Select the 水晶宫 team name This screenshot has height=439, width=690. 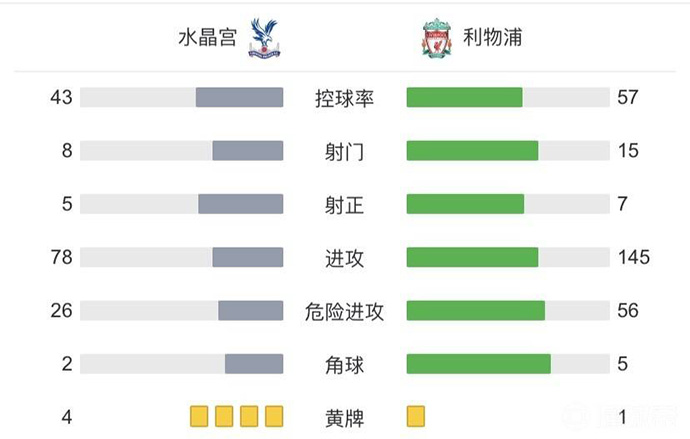click(x=209, y=39)
